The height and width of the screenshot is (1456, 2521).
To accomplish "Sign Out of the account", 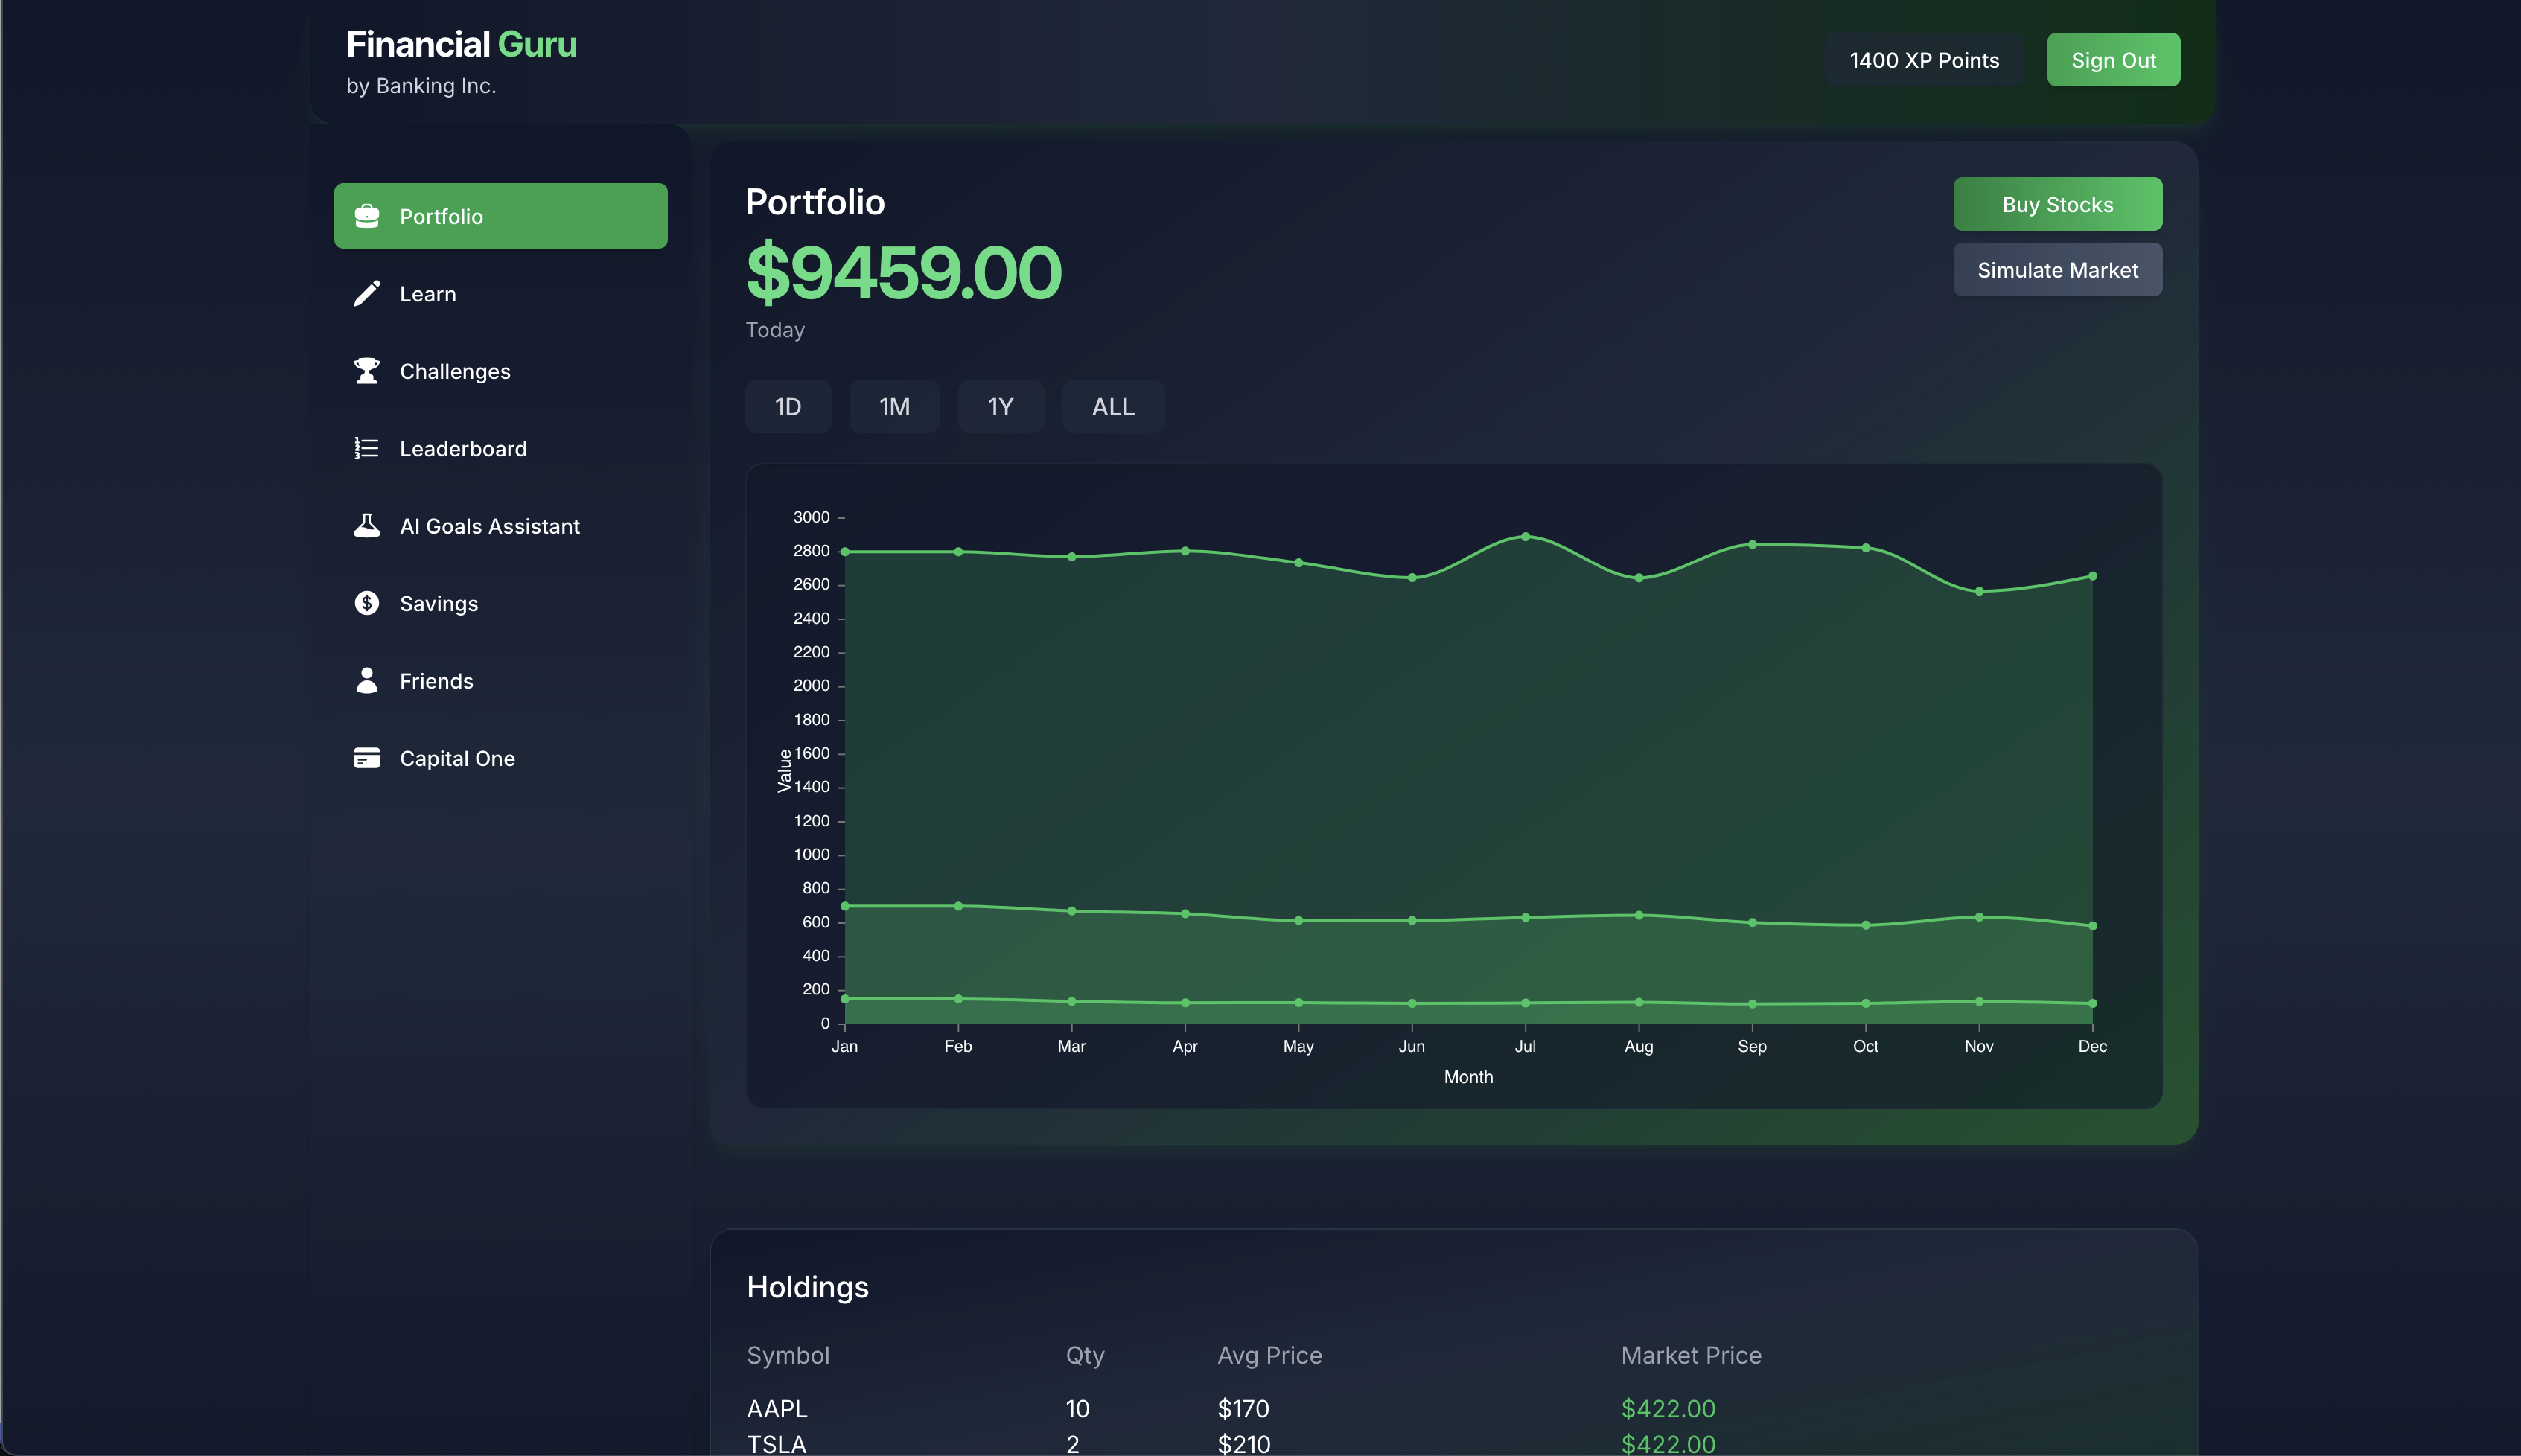I will click(x=2112, y=60).
